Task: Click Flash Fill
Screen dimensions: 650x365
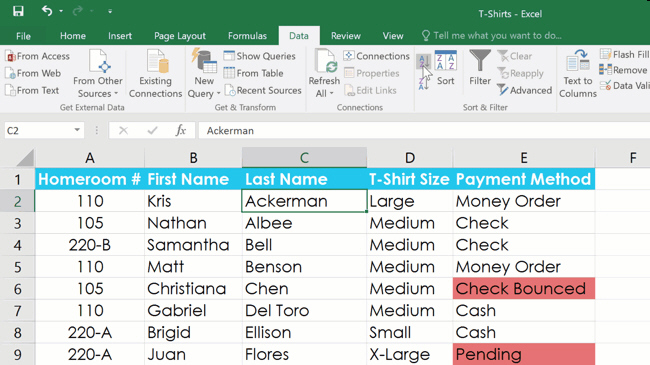Action: (624, 55)
